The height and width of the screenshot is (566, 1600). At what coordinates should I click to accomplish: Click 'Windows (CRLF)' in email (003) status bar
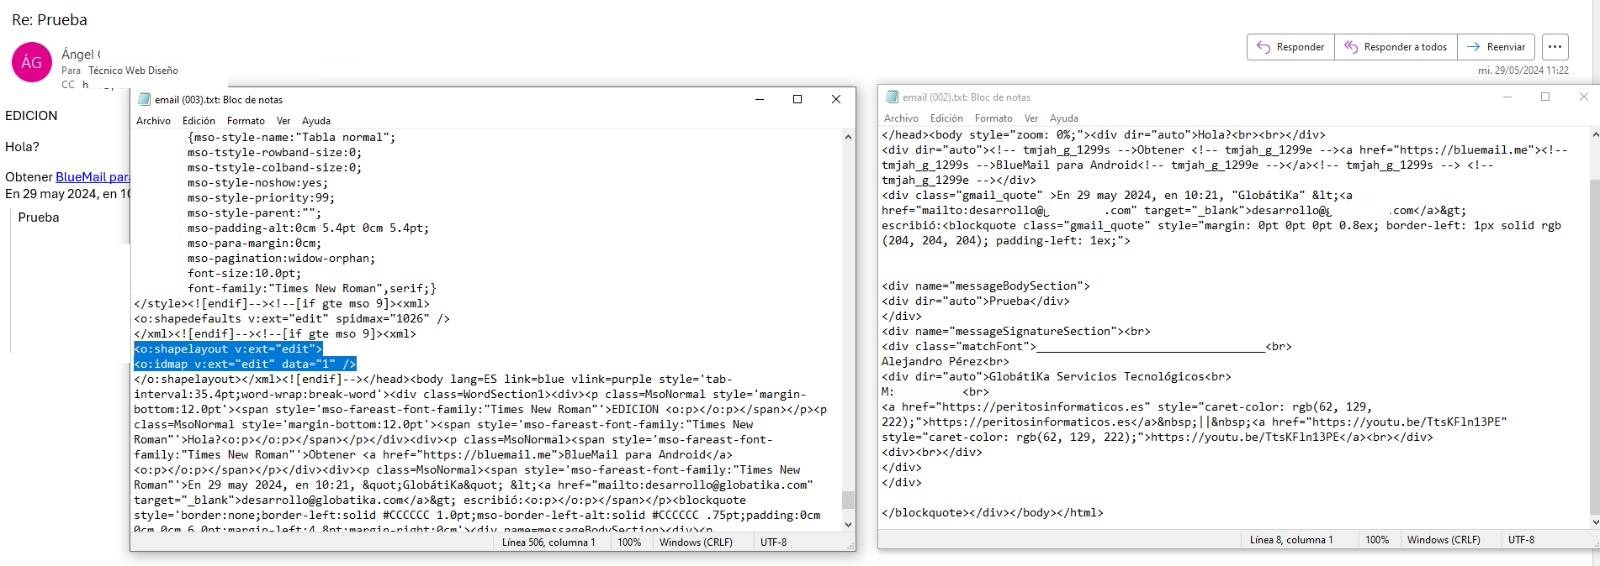coord(696,542)
